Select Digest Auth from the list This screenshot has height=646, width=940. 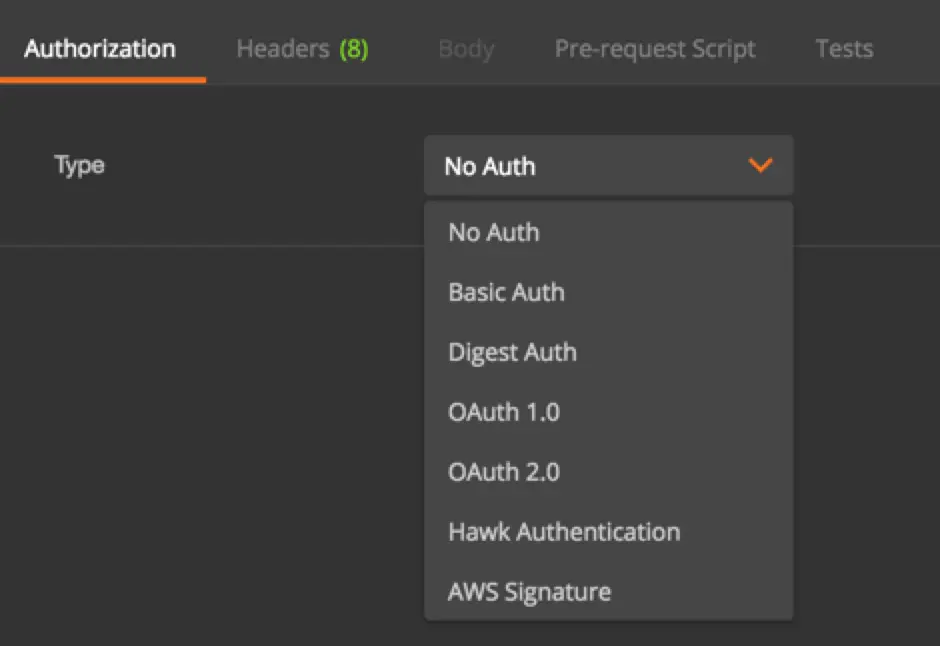point(512,352)
